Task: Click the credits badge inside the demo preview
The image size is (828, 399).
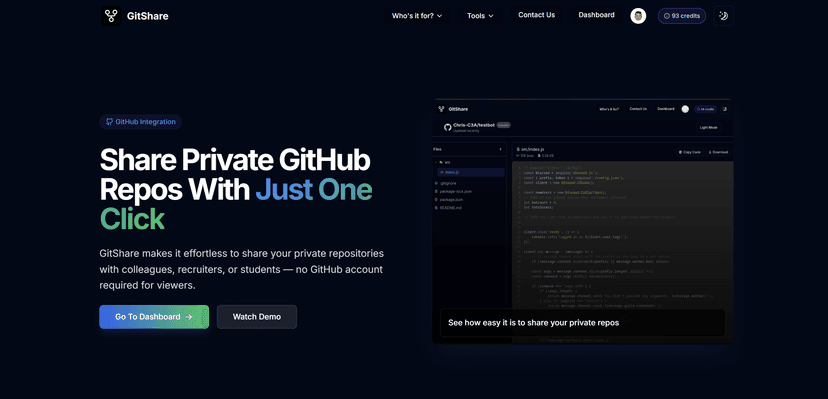Action: pos(705,109)
